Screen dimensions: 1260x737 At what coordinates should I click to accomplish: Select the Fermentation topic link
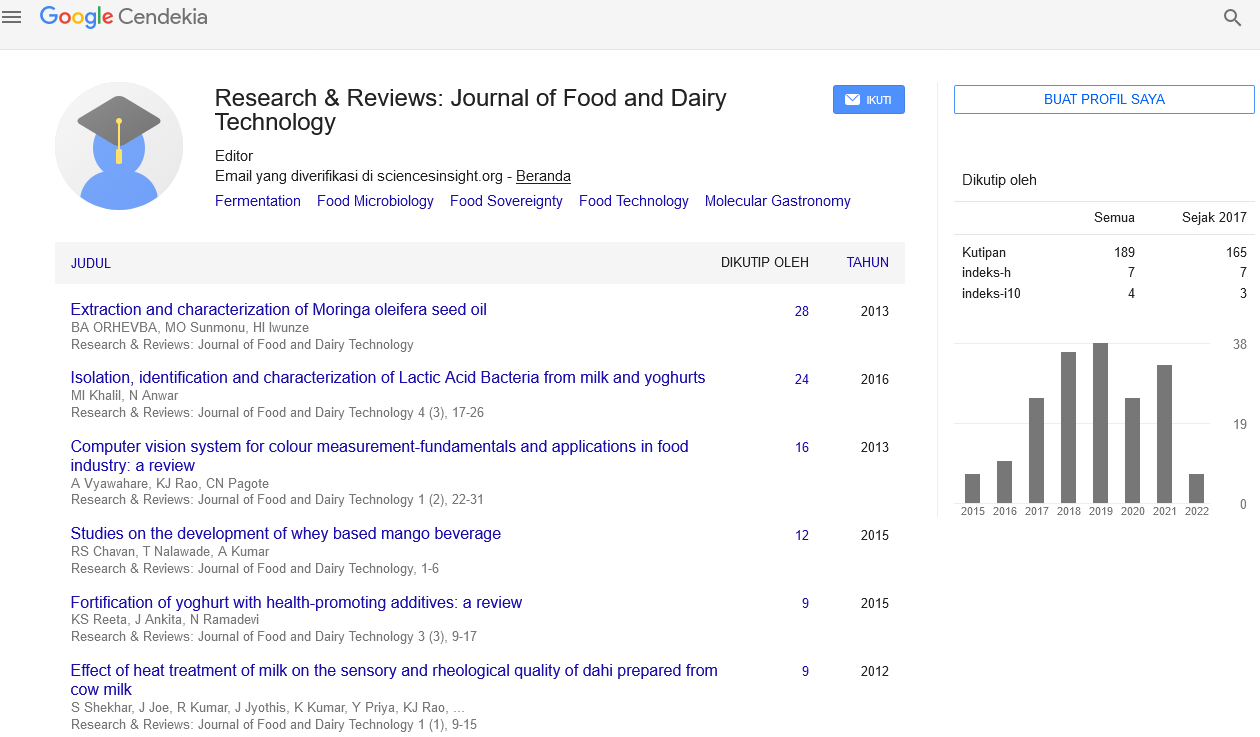coord(257,201)
